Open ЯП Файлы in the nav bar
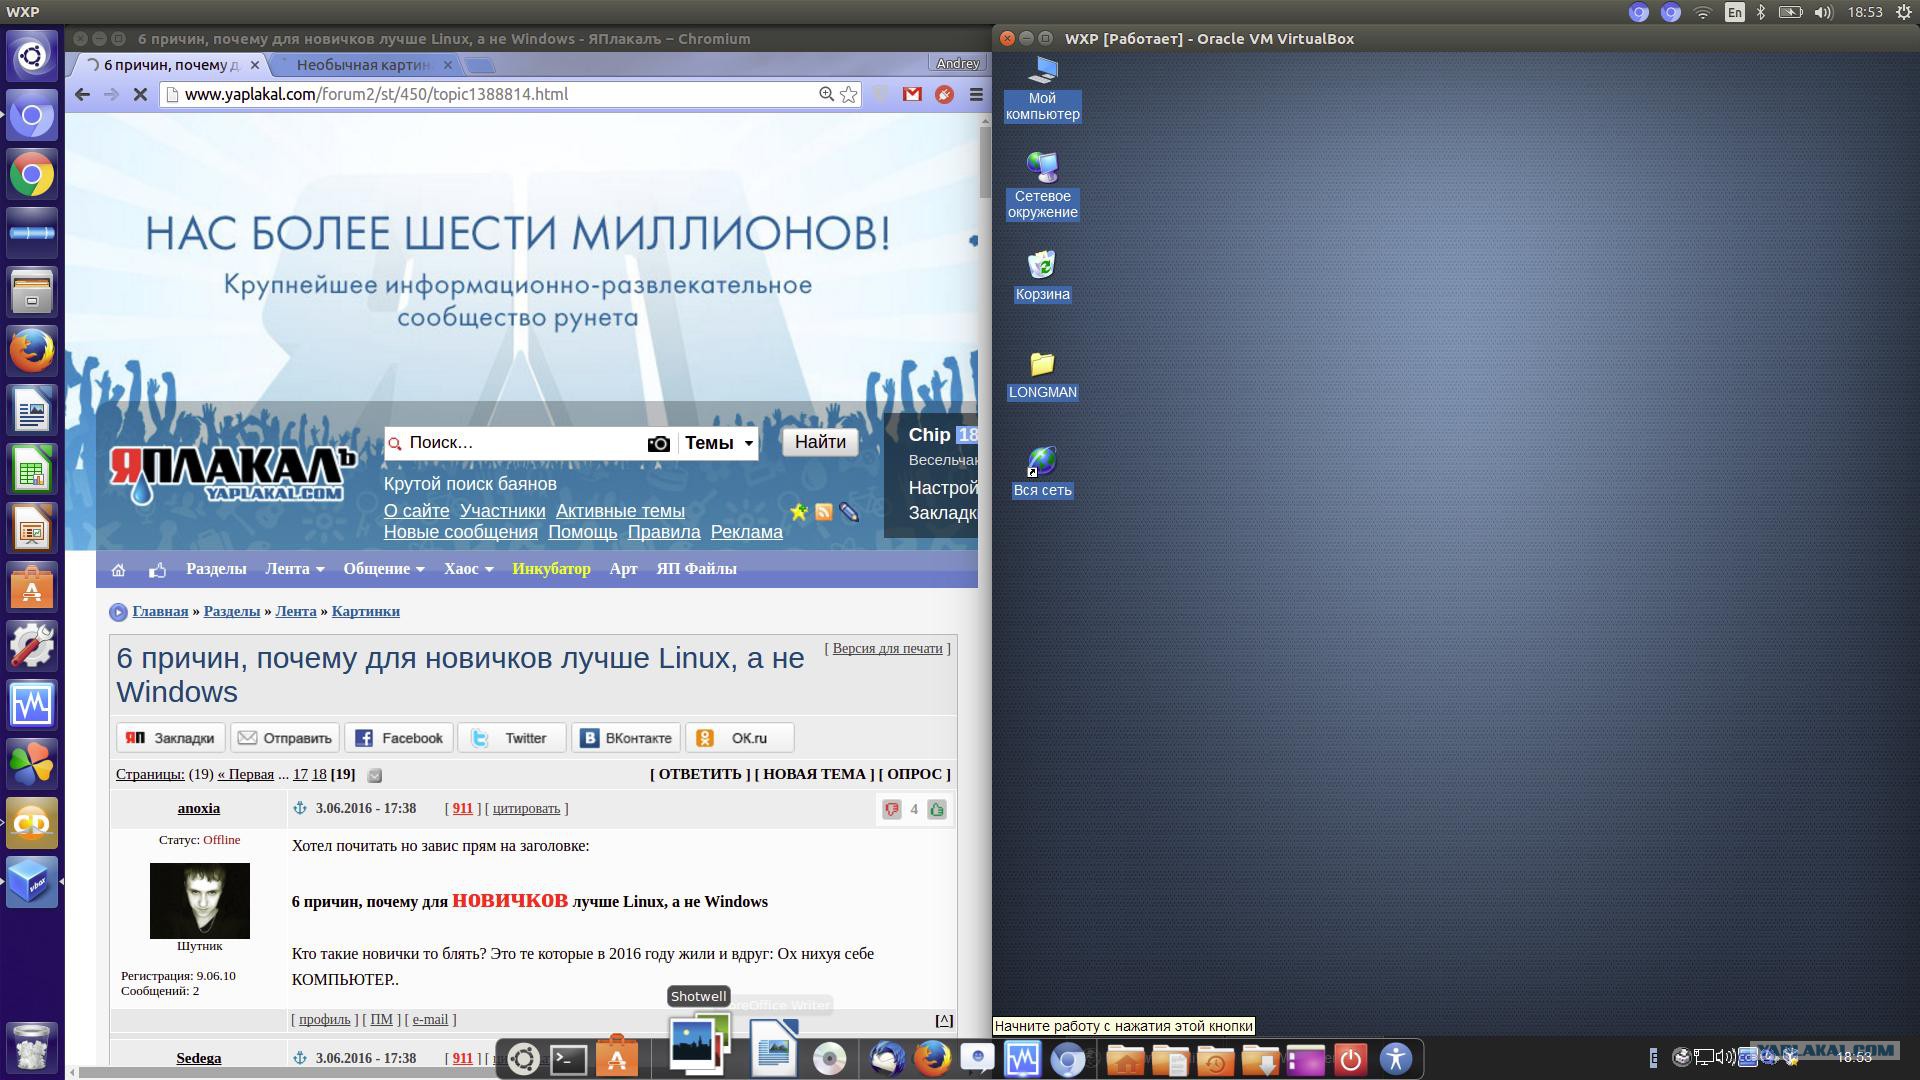This screenshot has height=1080, width=1920. pyautogui.click(x=696, y=569)
